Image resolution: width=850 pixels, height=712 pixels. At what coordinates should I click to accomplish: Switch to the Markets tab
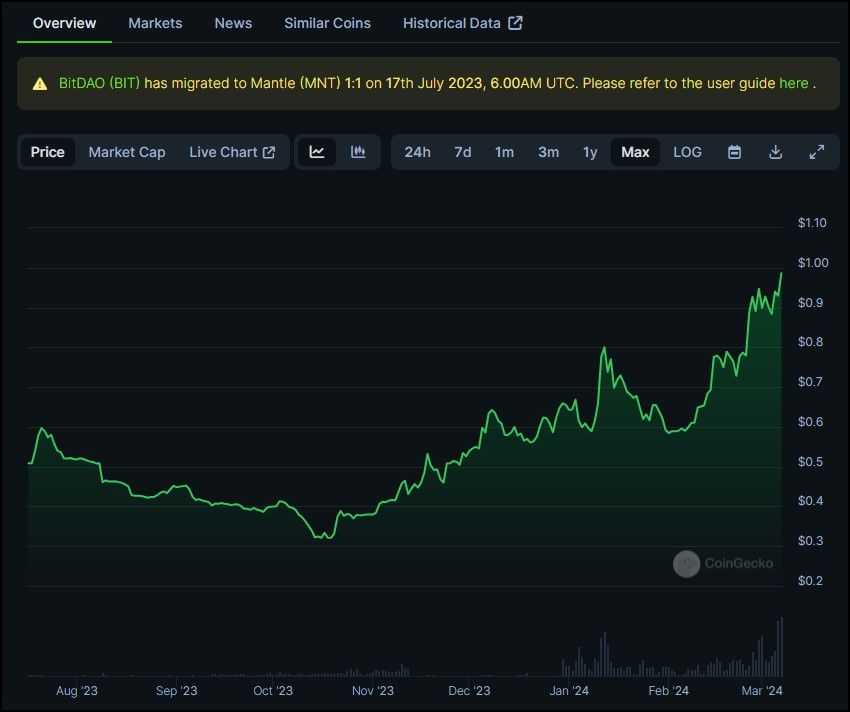[155, 22]
